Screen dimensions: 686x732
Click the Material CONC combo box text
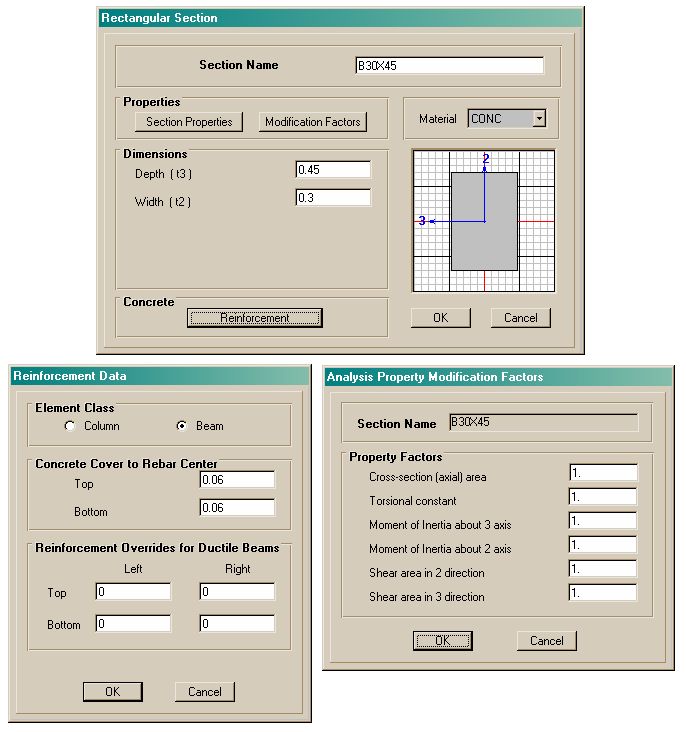click(x=501, y=119)
